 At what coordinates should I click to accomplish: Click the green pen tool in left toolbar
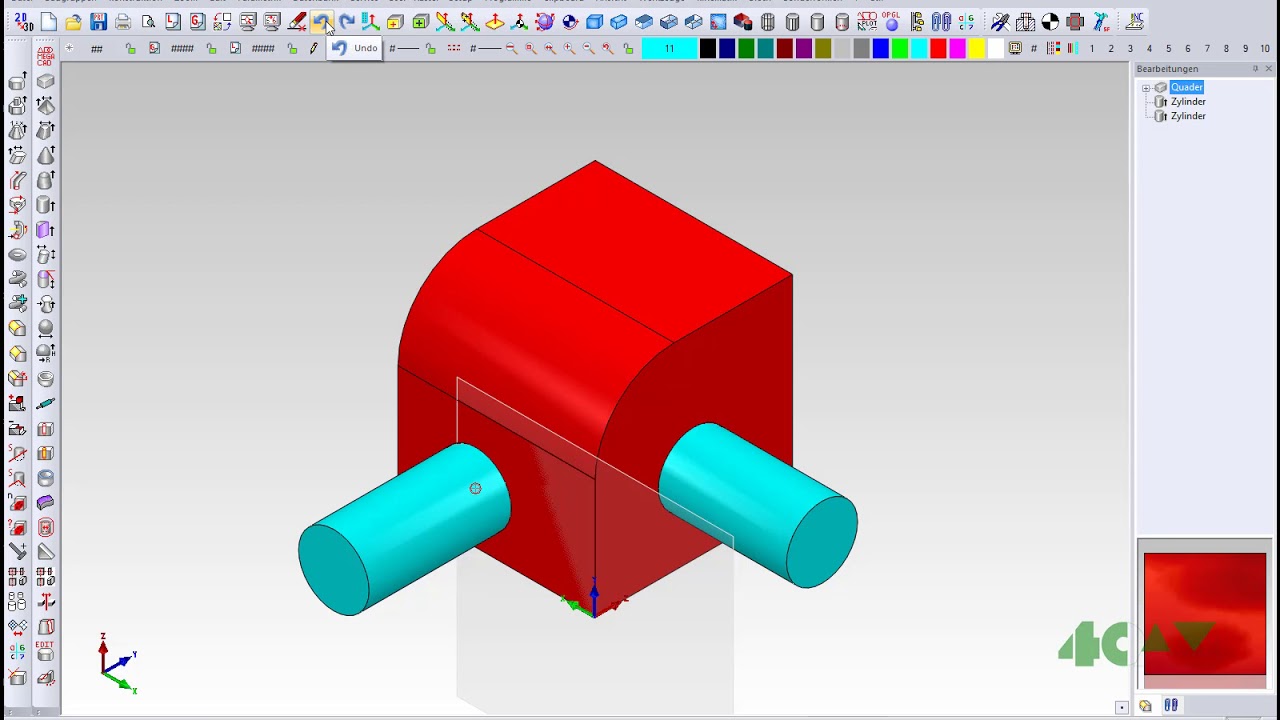click(45, 403)
